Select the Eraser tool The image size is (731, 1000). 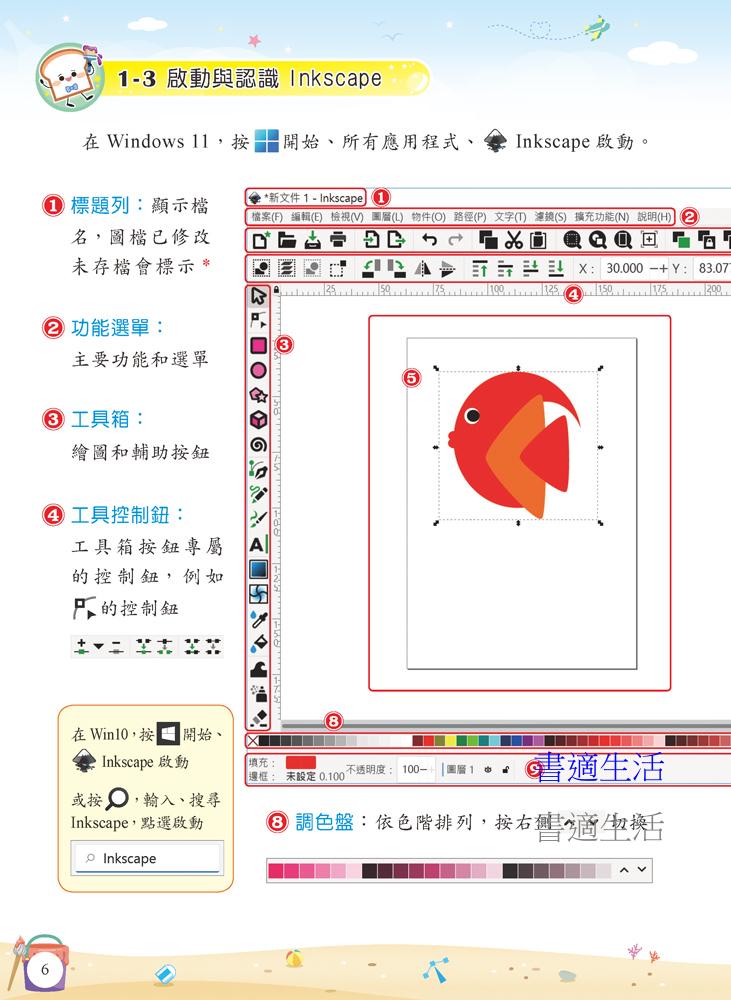258,718
